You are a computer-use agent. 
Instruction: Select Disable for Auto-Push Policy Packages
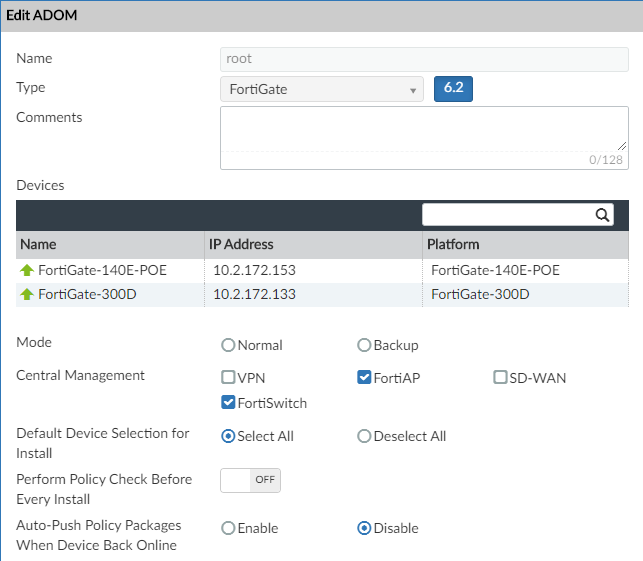(364, 528)
